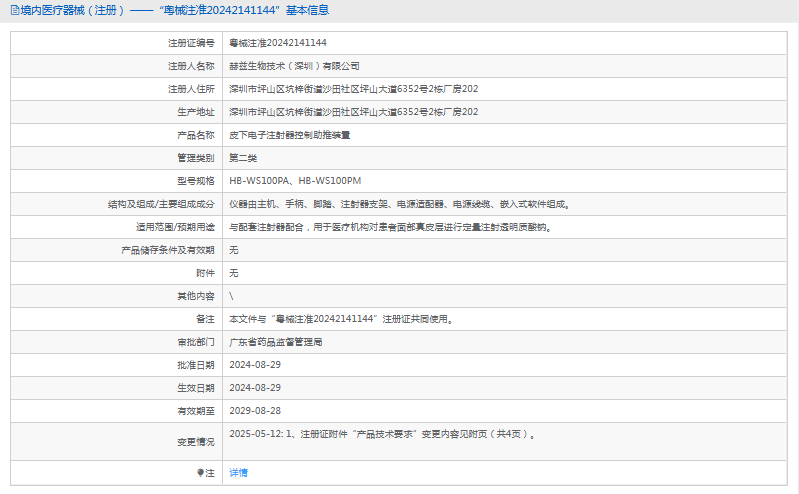Select change record starting 2025-05-12
Image resolution: width=799 pixels, height=494 pixels.
[x=382, y=434]
